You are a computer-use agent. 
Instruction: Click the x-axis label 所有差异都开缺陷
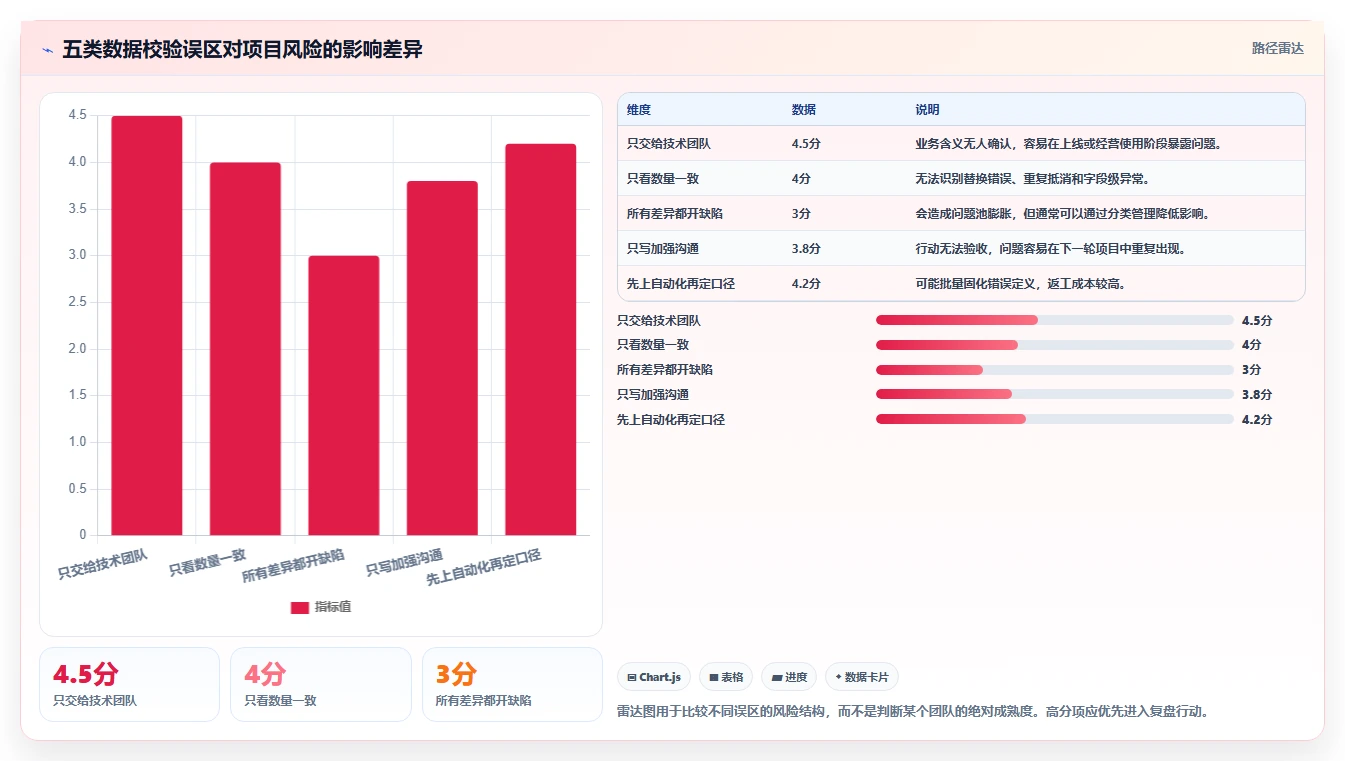click(x=293, y=566)
